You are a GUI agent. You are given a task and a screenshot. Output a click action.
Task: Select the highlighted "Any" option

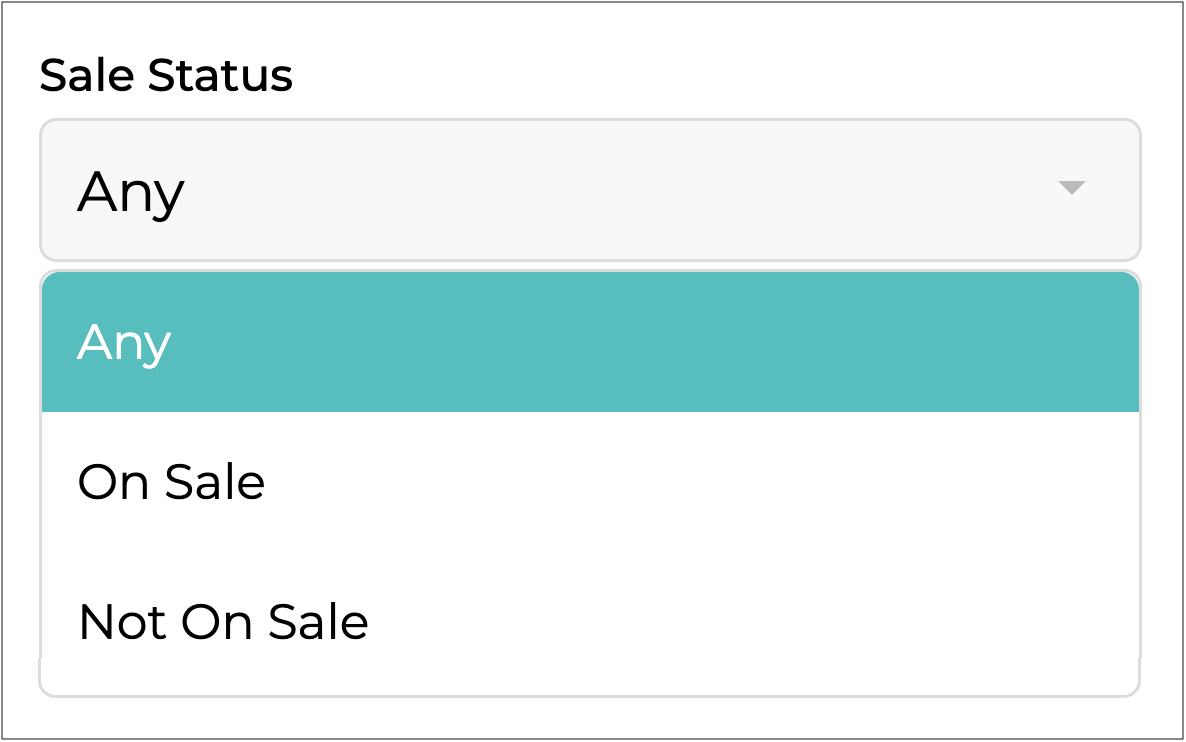click(590, 342)
